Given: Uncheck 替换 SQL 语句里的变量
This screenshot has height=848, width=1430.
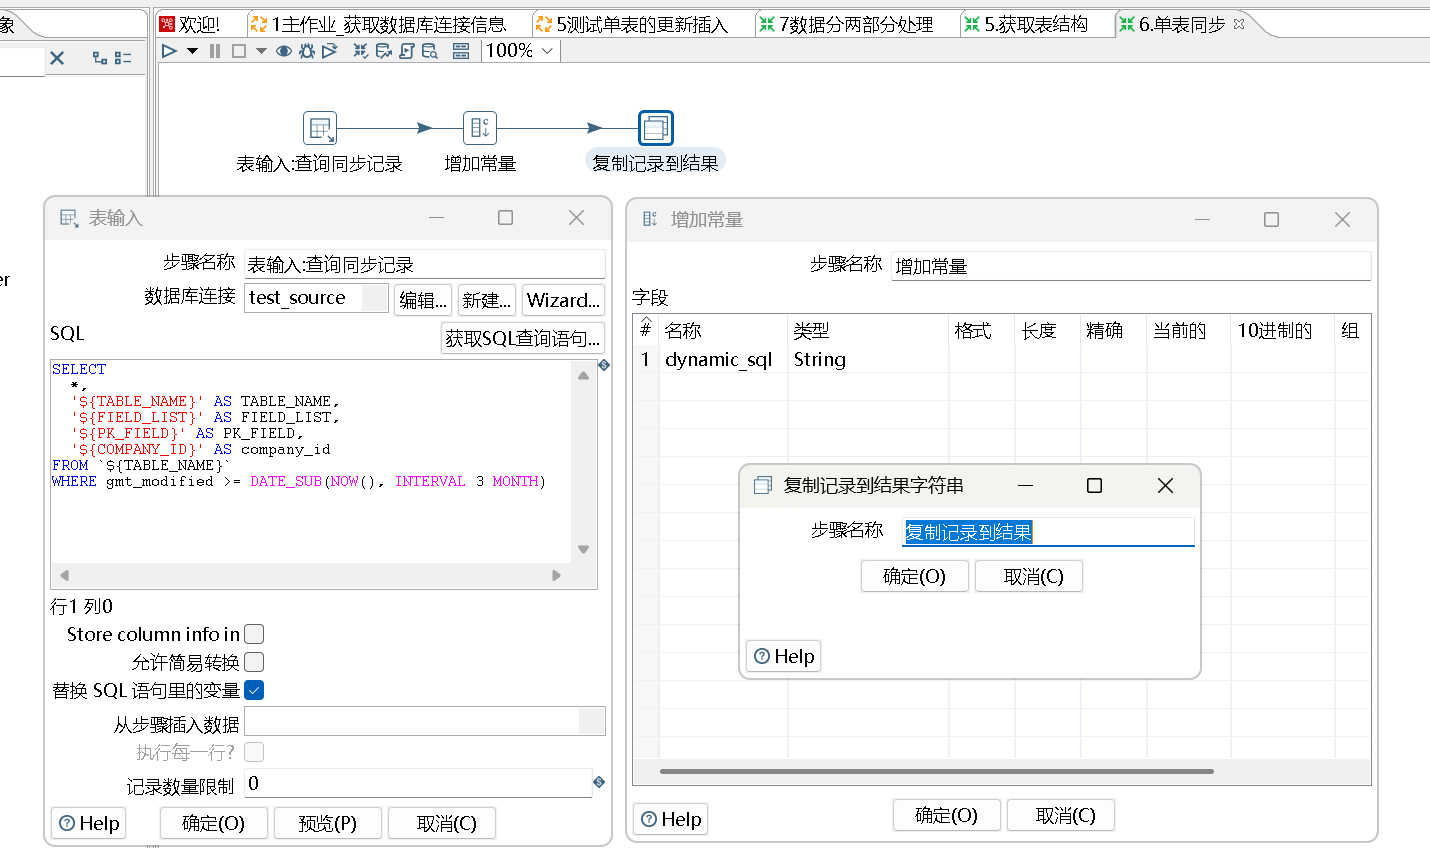Looking at the screenshot, I should point(254,690).
